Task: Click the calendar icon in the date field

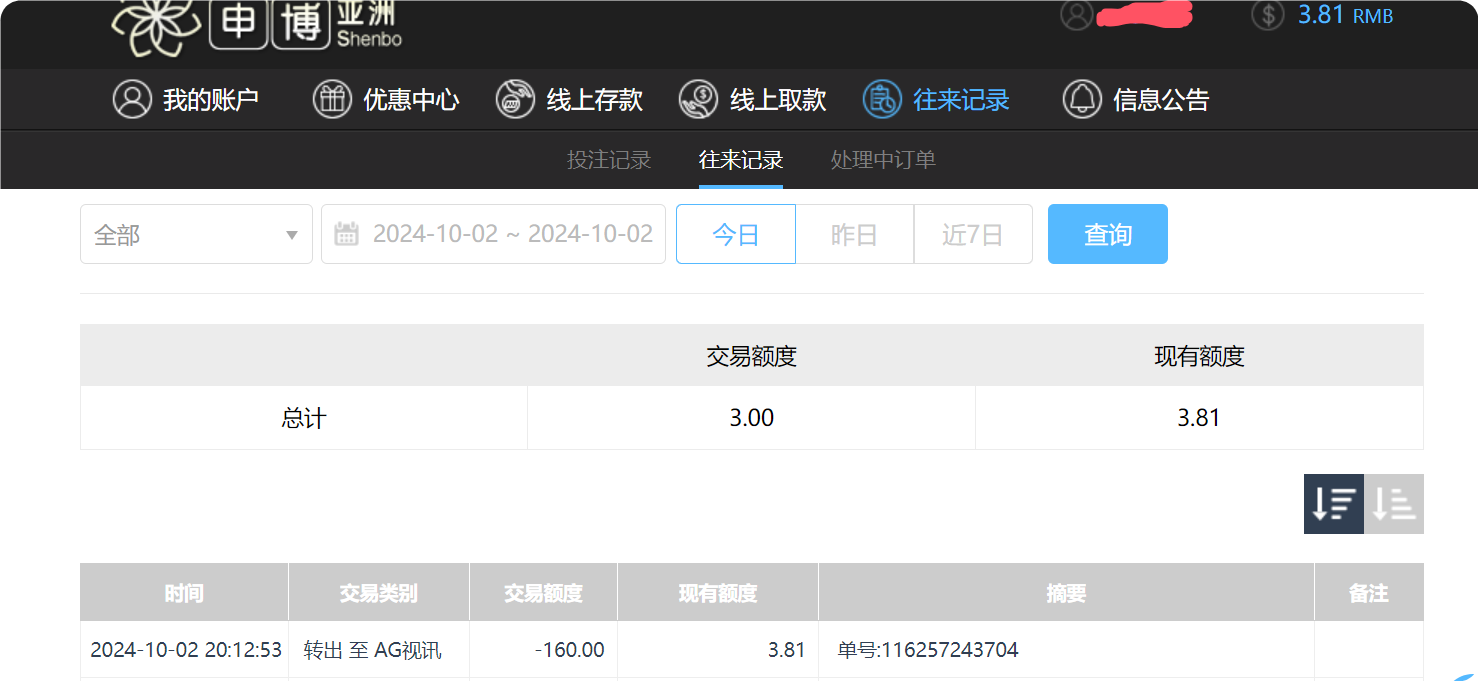Action: click(x=346, y=233)
